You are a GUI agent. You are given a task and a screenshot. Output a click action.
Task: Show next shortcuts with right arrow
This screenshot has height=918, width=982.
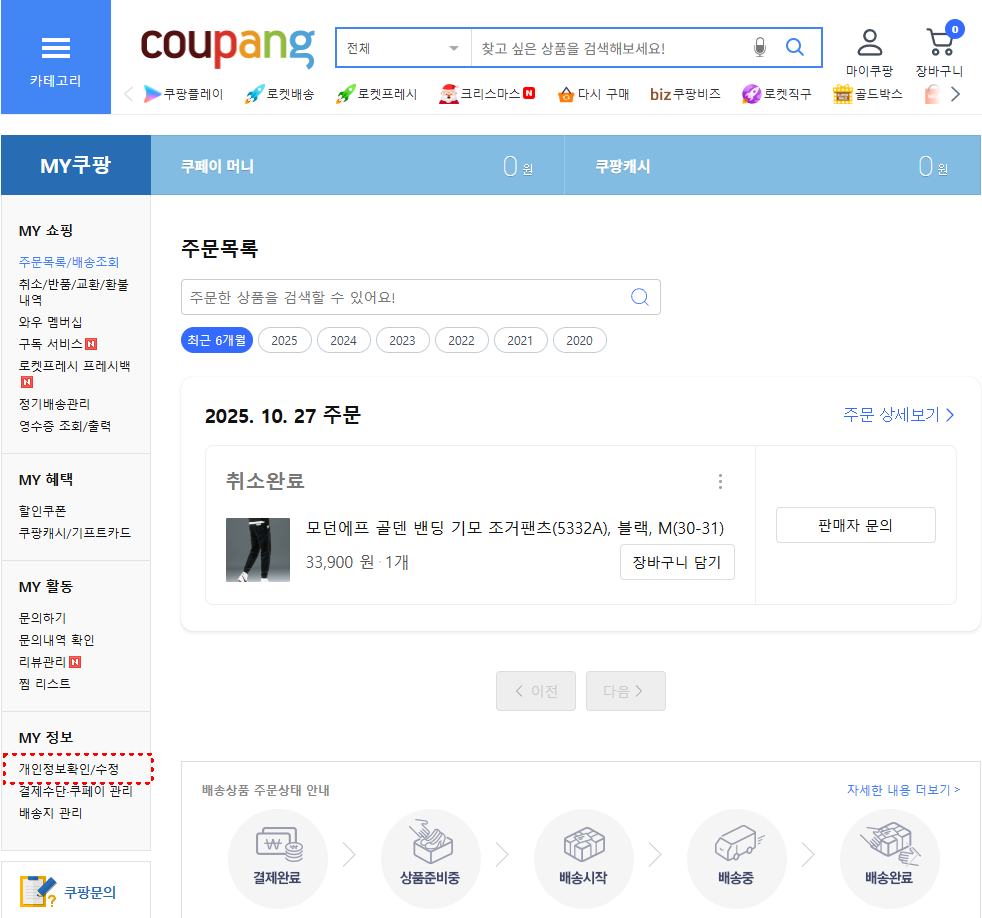[x=955, y=95]
